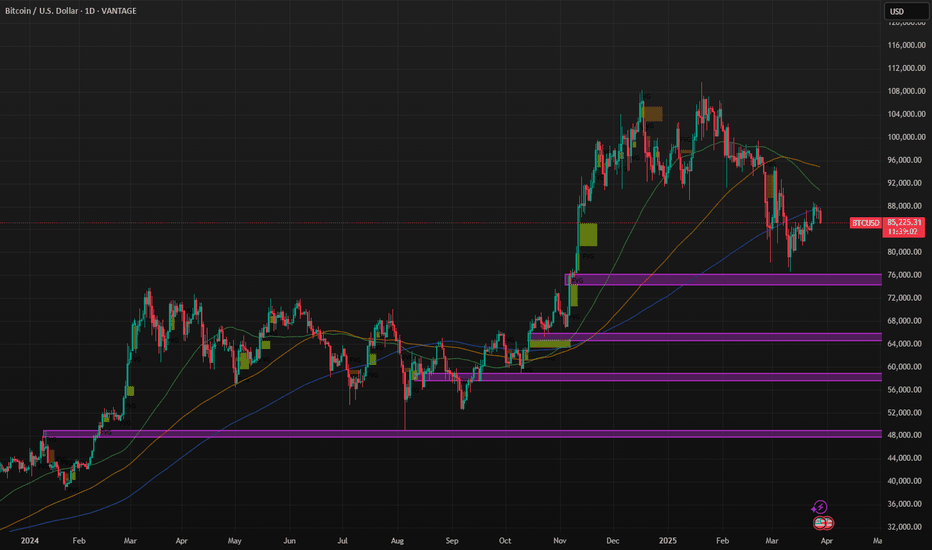Click the Nov label on time axis
This screenshot has width=932, height=550.
click(x=560, y=541)
